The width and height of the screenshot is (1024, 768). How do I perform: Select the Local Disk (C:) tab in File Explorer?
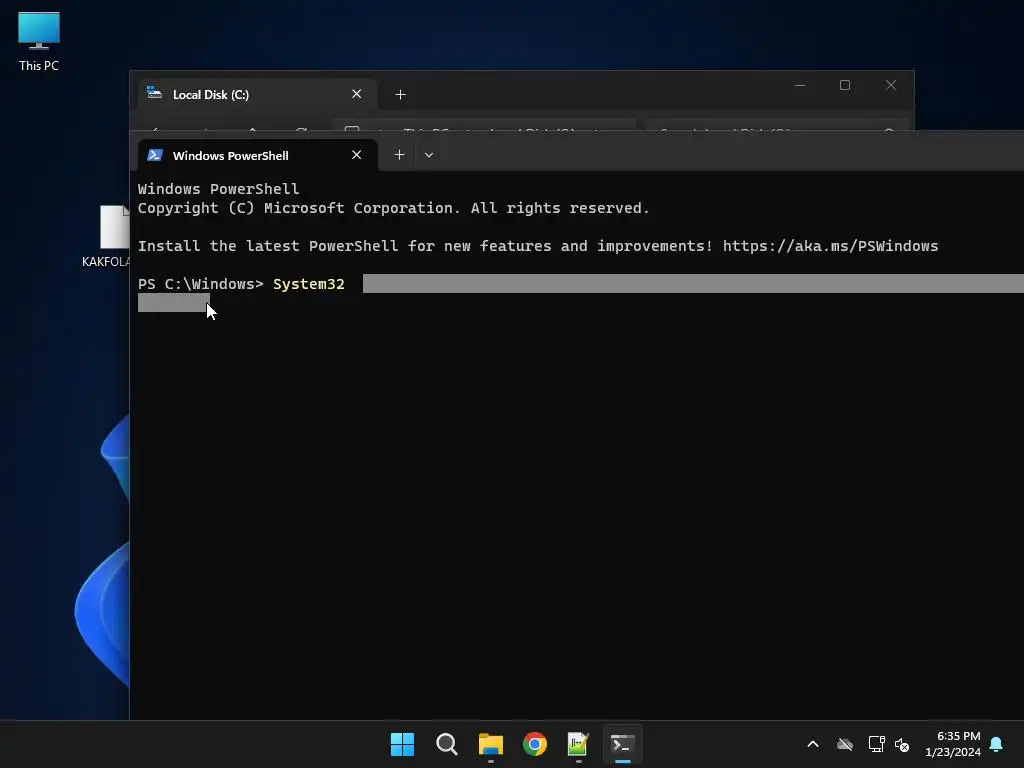tap(258, 94)
